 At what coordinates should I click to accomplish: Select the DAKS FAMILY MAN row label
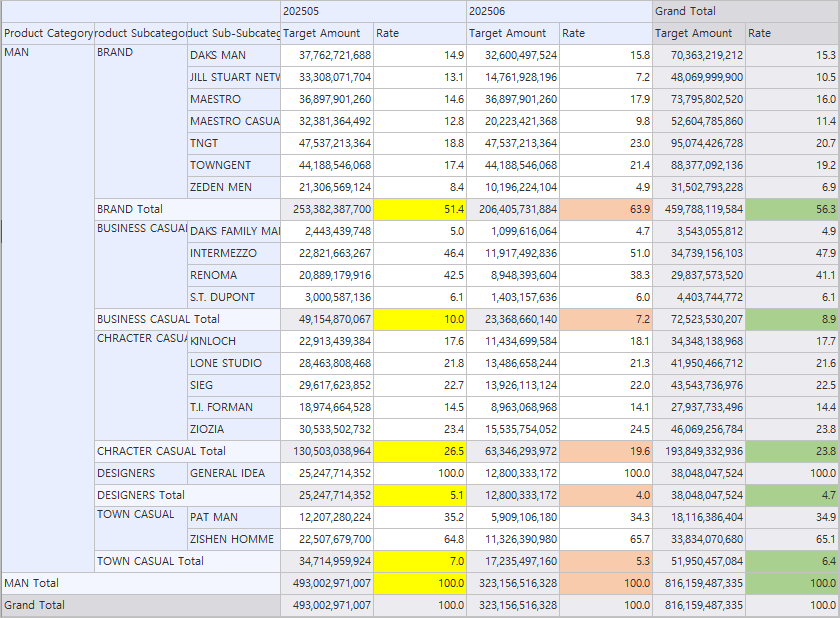point(234,231)
